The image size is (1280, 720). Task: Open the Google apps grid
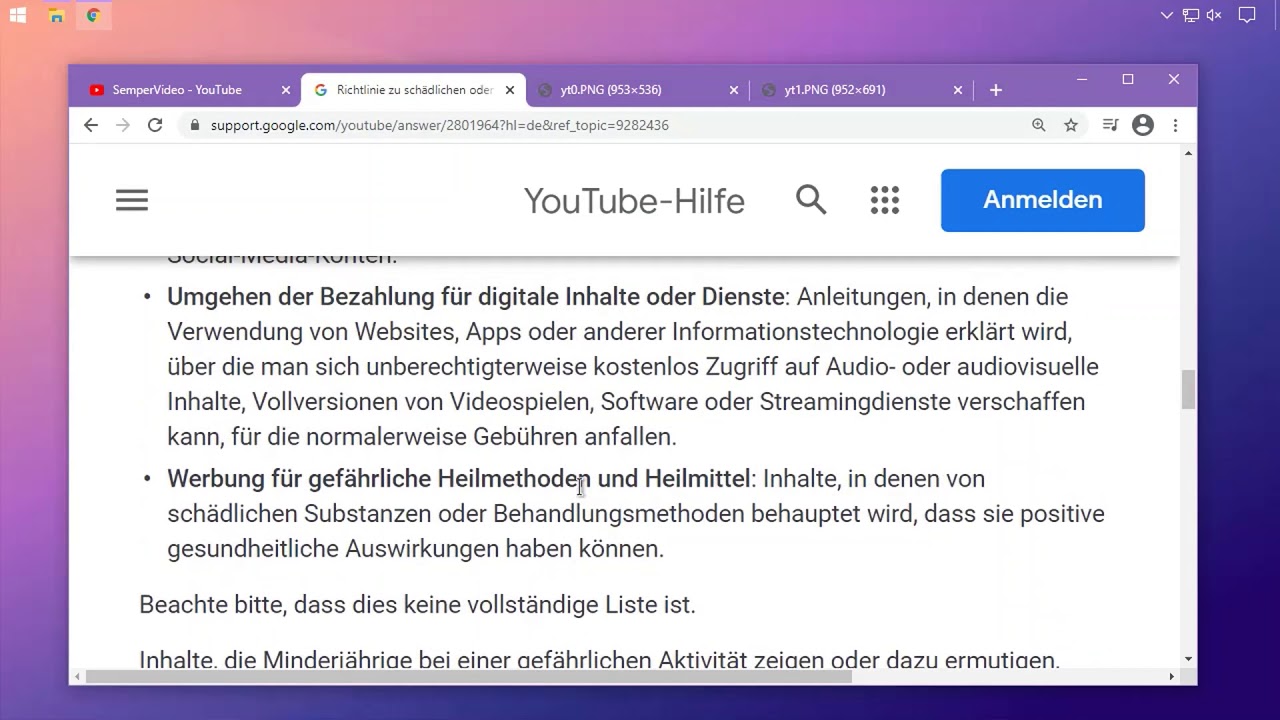click(885, 200)
